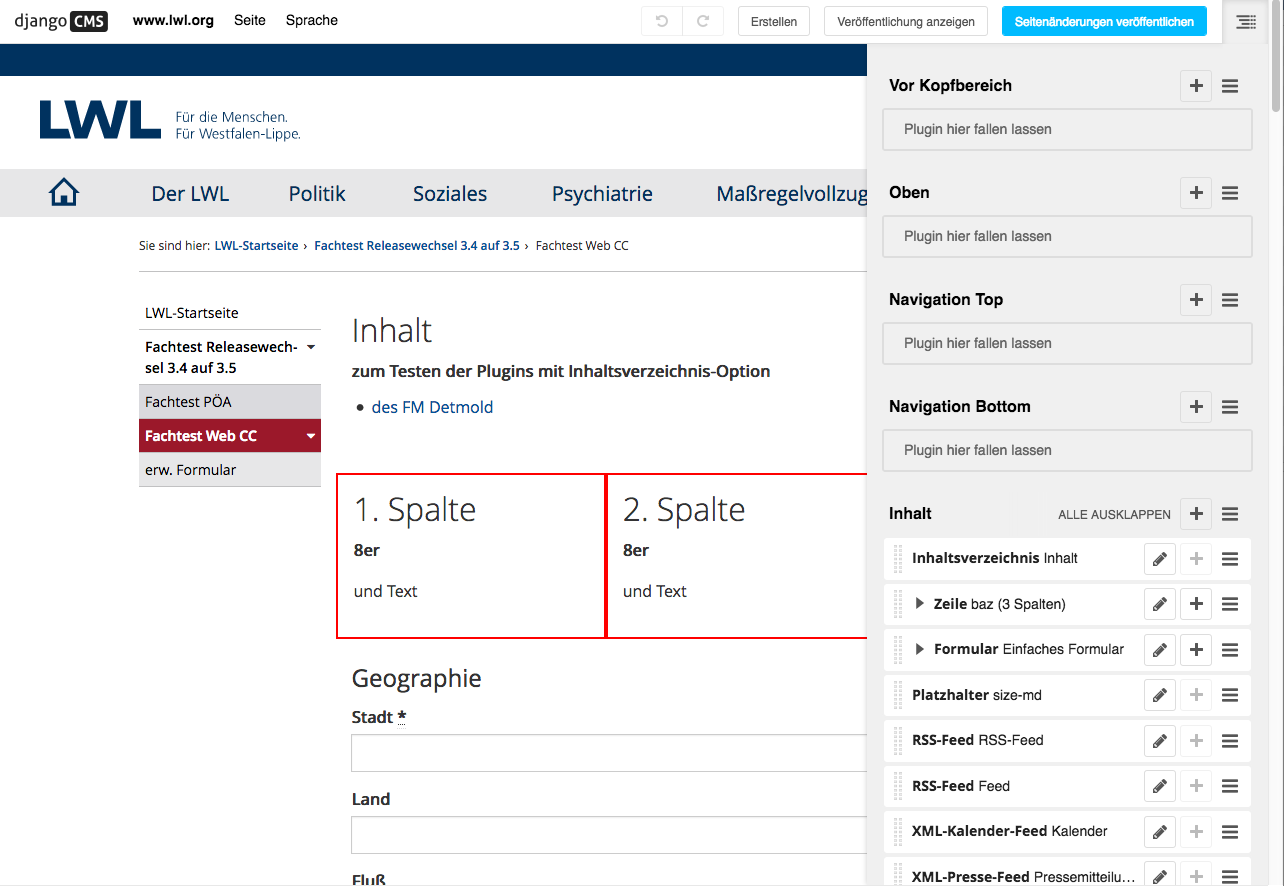Open menu for Inhaltsverzeichnis plugin
1284x886 pixels.
tap(1230, 559)
